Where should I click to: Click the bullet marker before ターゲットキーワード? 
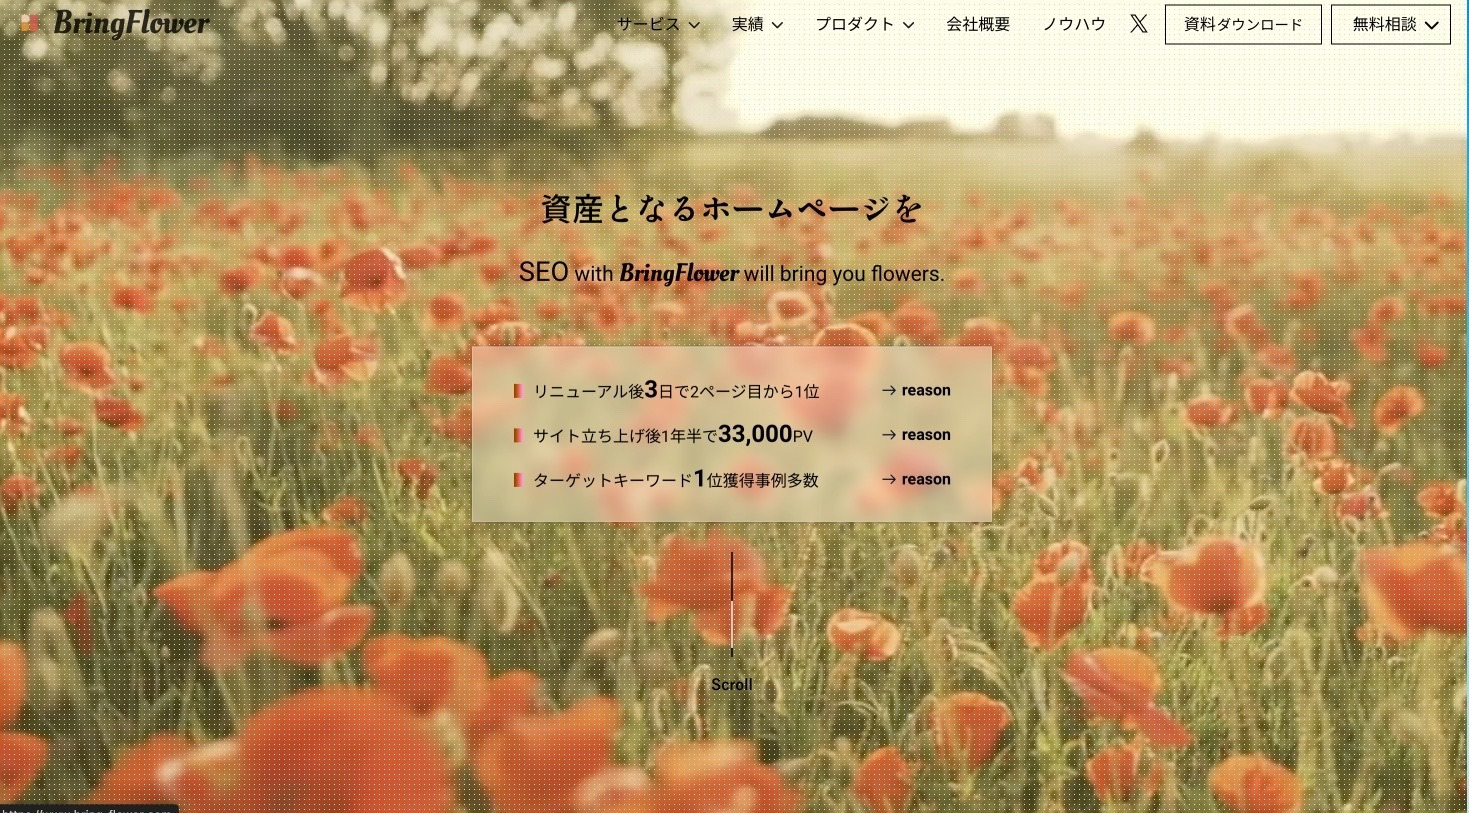pyautogui.click(x=518, y=480)
